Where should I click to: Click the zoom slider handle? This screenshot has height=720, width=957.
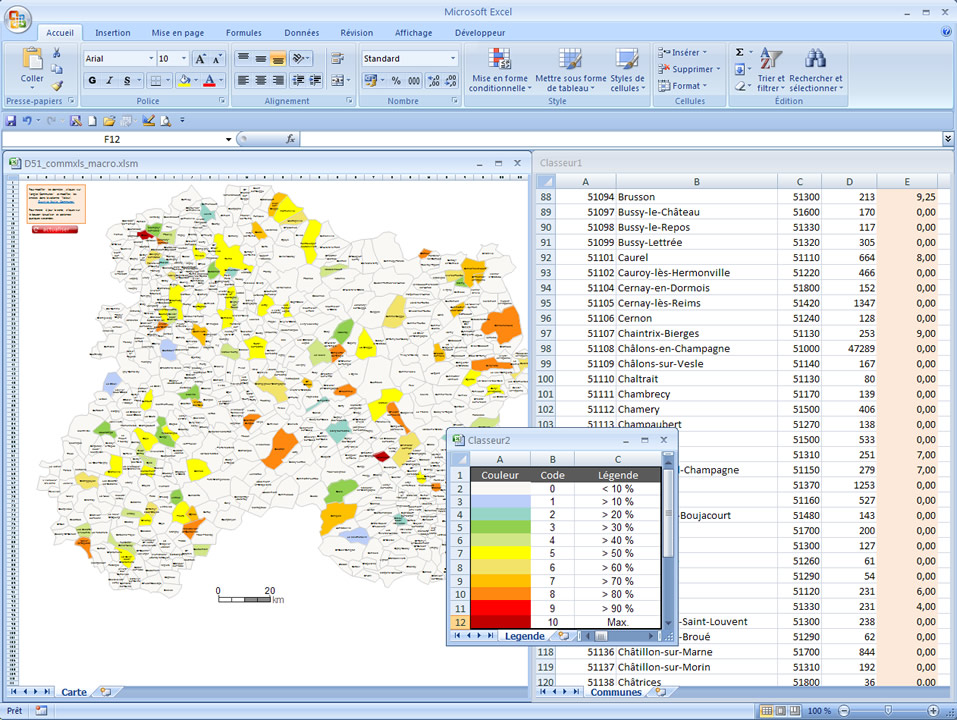tap(888, 710)
